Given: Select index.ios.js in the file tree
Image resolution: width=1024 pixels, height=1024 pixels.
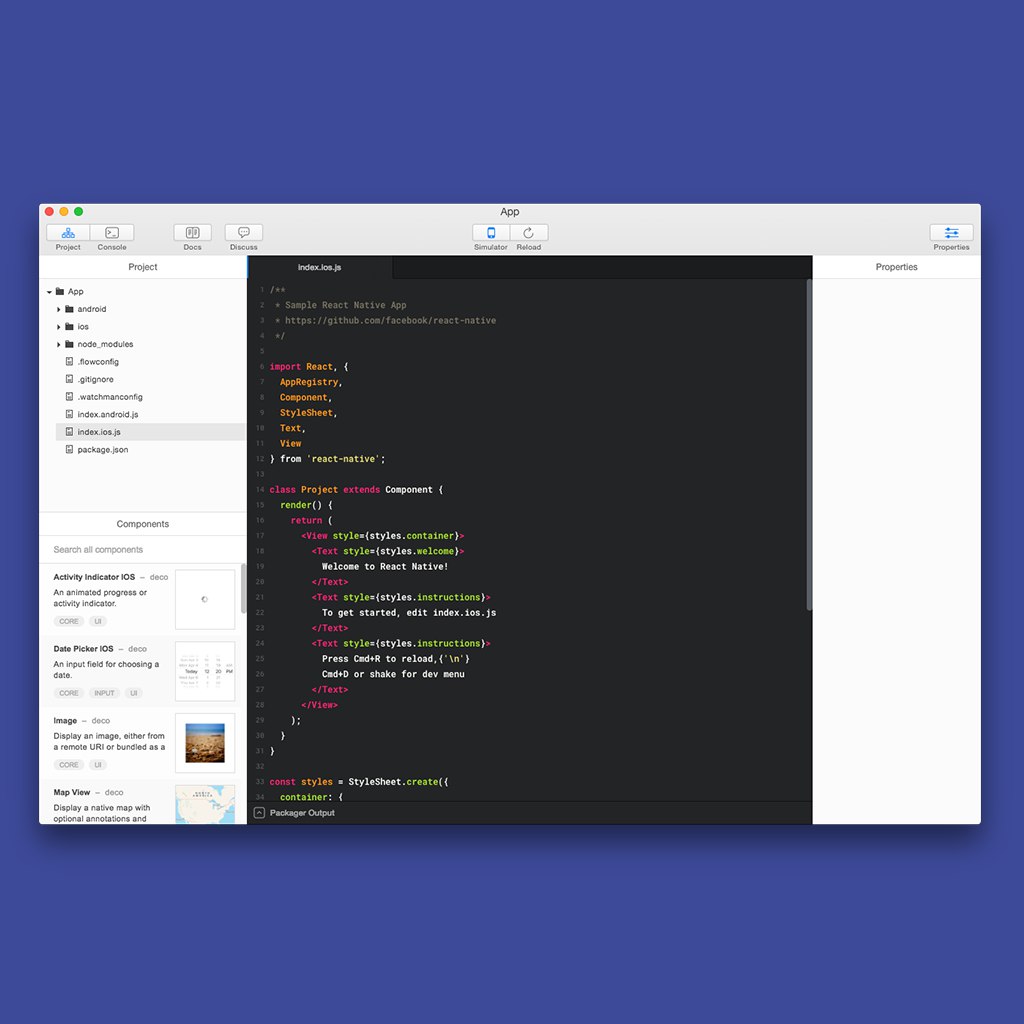Looking at the screenshot, I should coord(150,432).
